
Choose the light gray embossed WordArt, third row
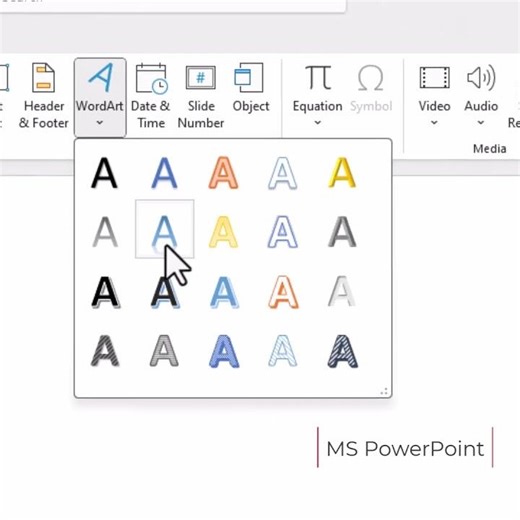click(342, 291)
